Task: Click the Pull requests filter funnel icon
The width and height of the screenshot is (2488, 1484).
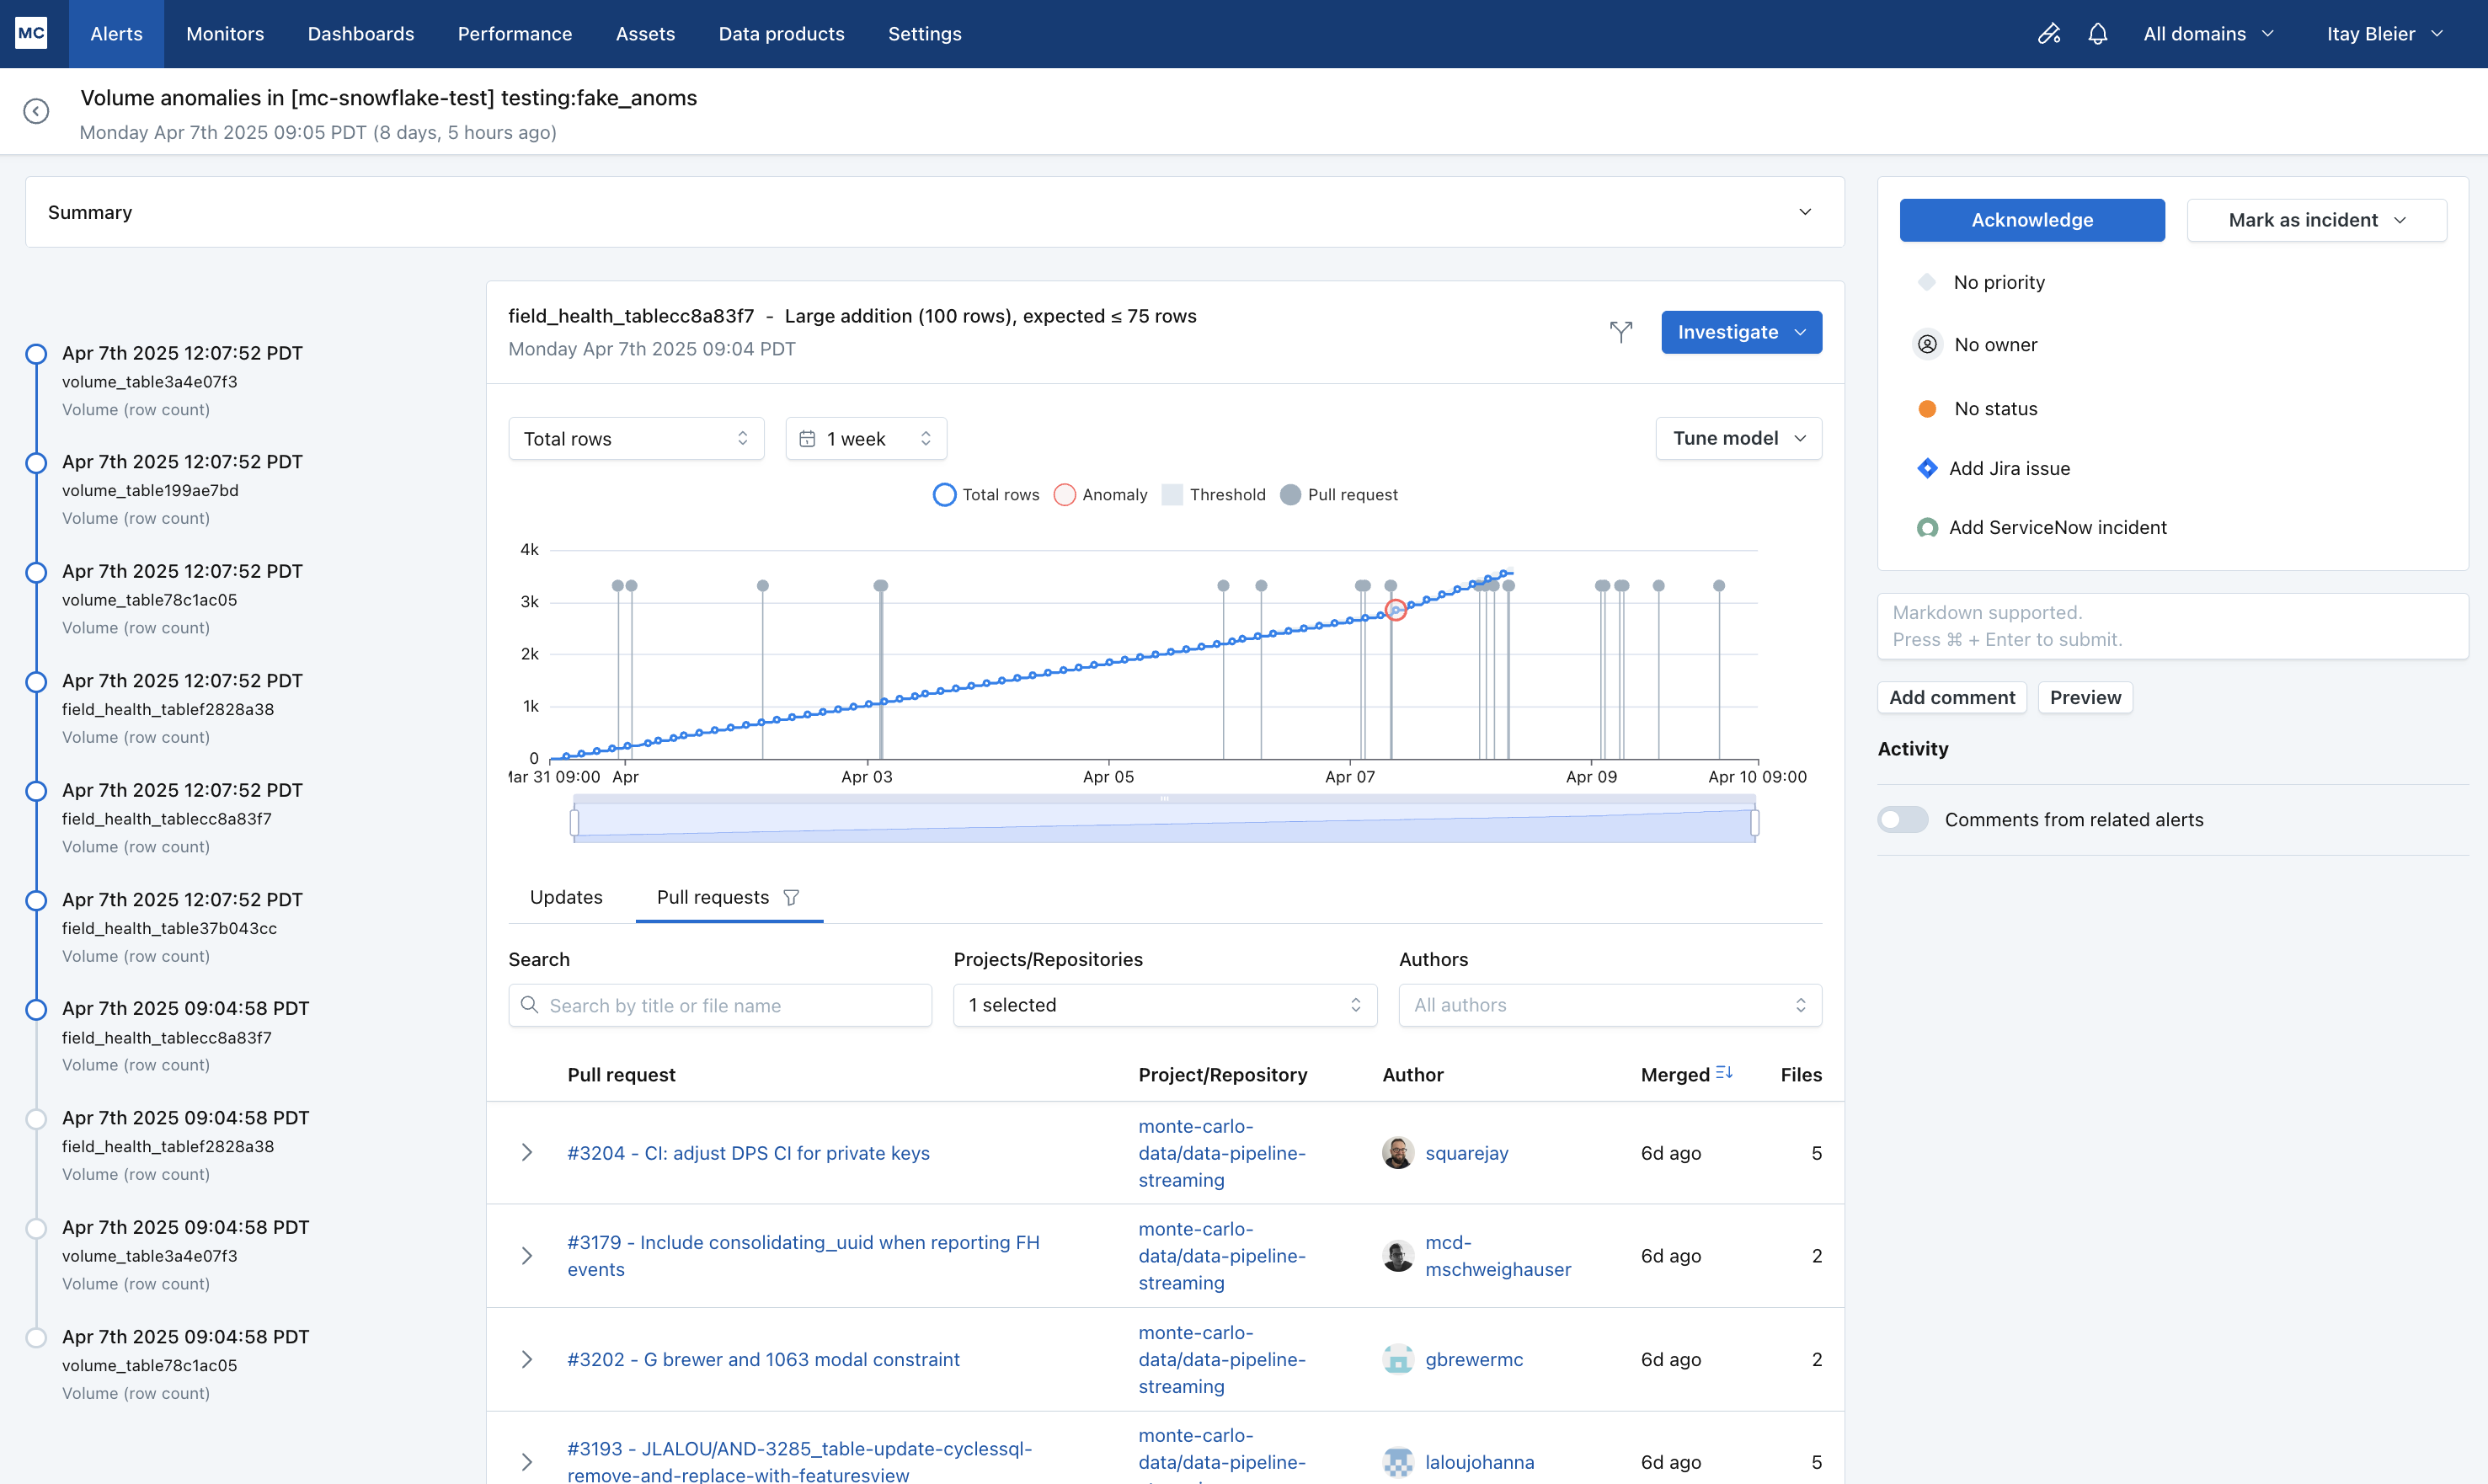Action: (x=791, y=897)
